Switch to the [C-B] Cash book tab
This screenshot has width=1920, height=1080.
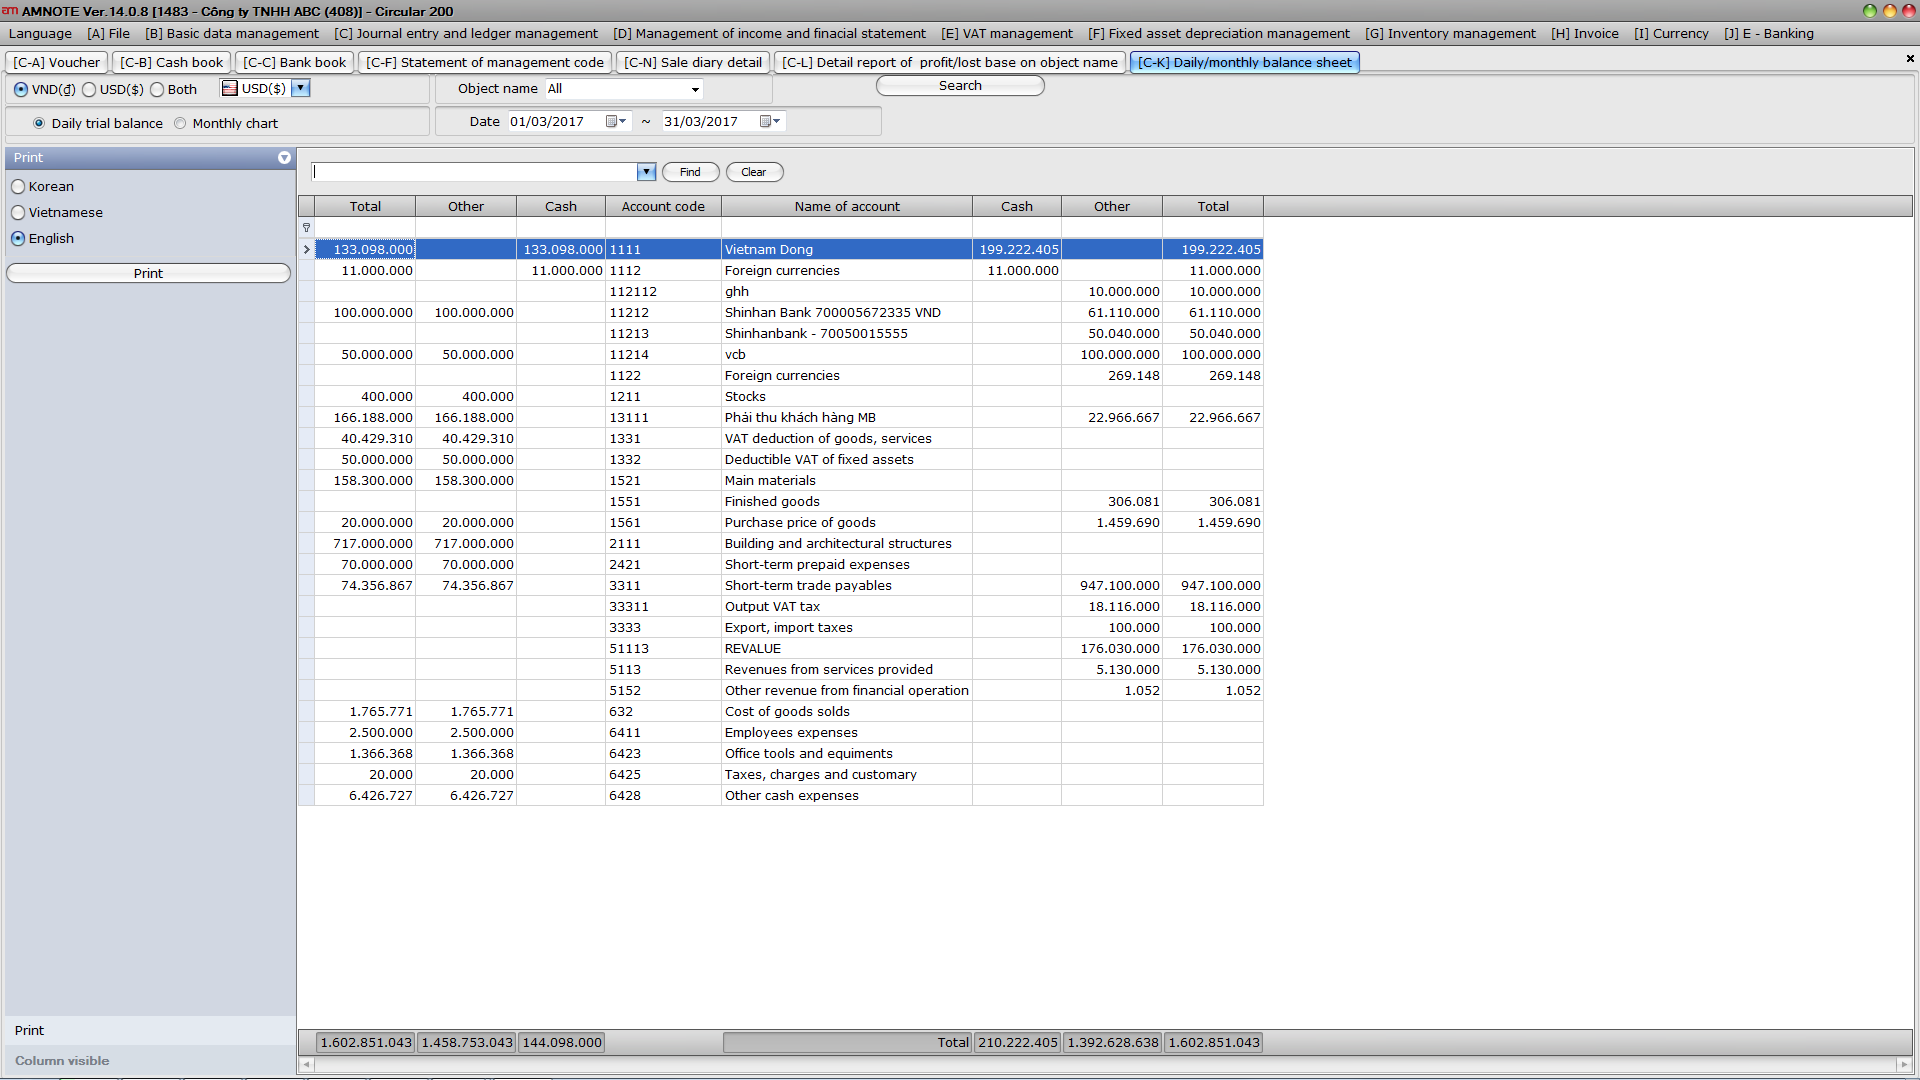pos(172,62)
